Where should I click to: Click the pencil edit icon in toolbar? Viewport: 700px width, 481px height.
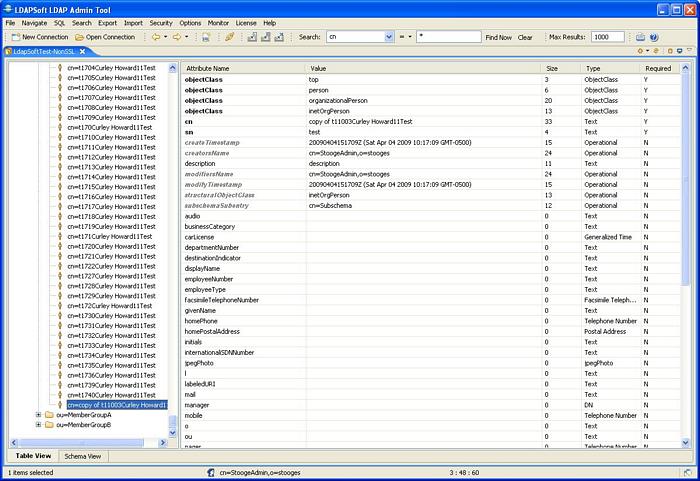click(229, 37)
